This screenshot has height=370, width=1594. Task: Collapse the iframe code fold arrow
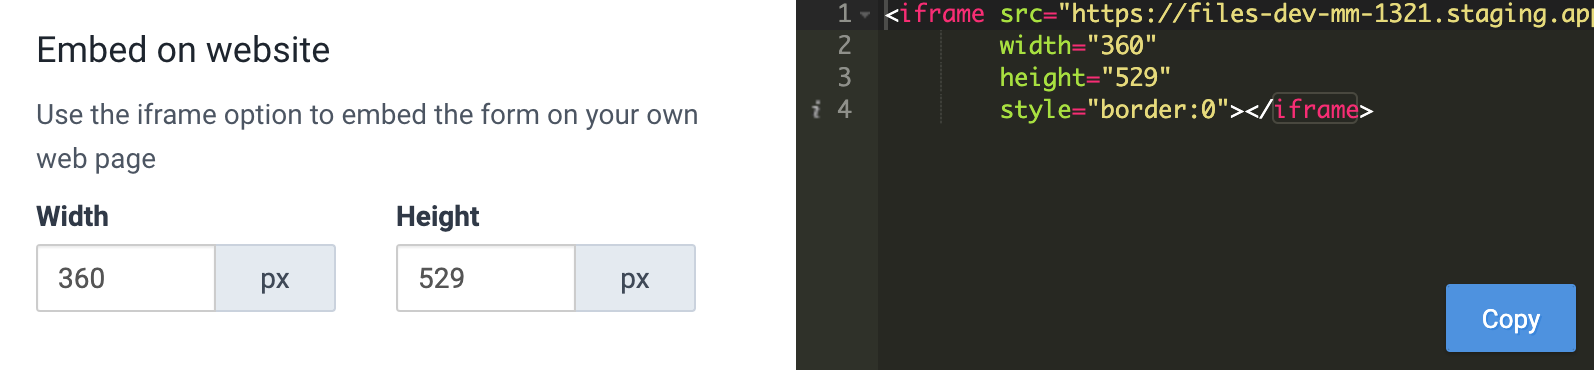pyautogui.click(x=866, y=14)
